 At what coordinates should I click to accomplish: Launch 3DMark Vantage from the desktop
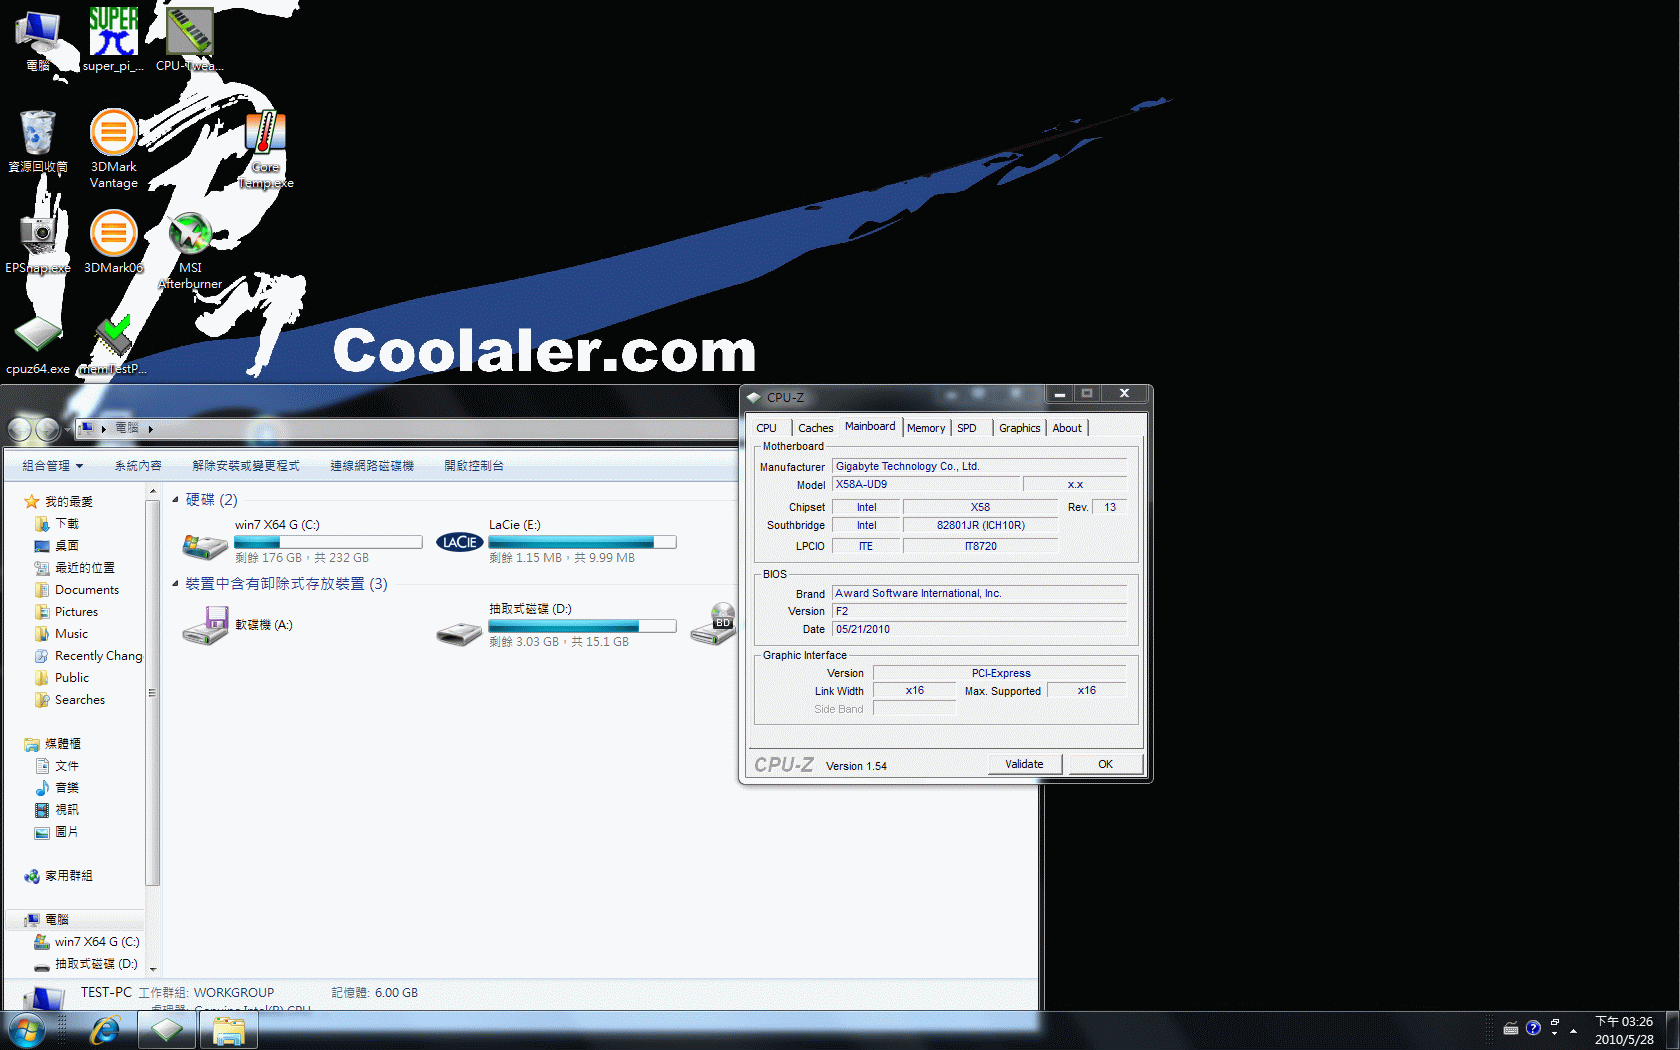point(114,149)
